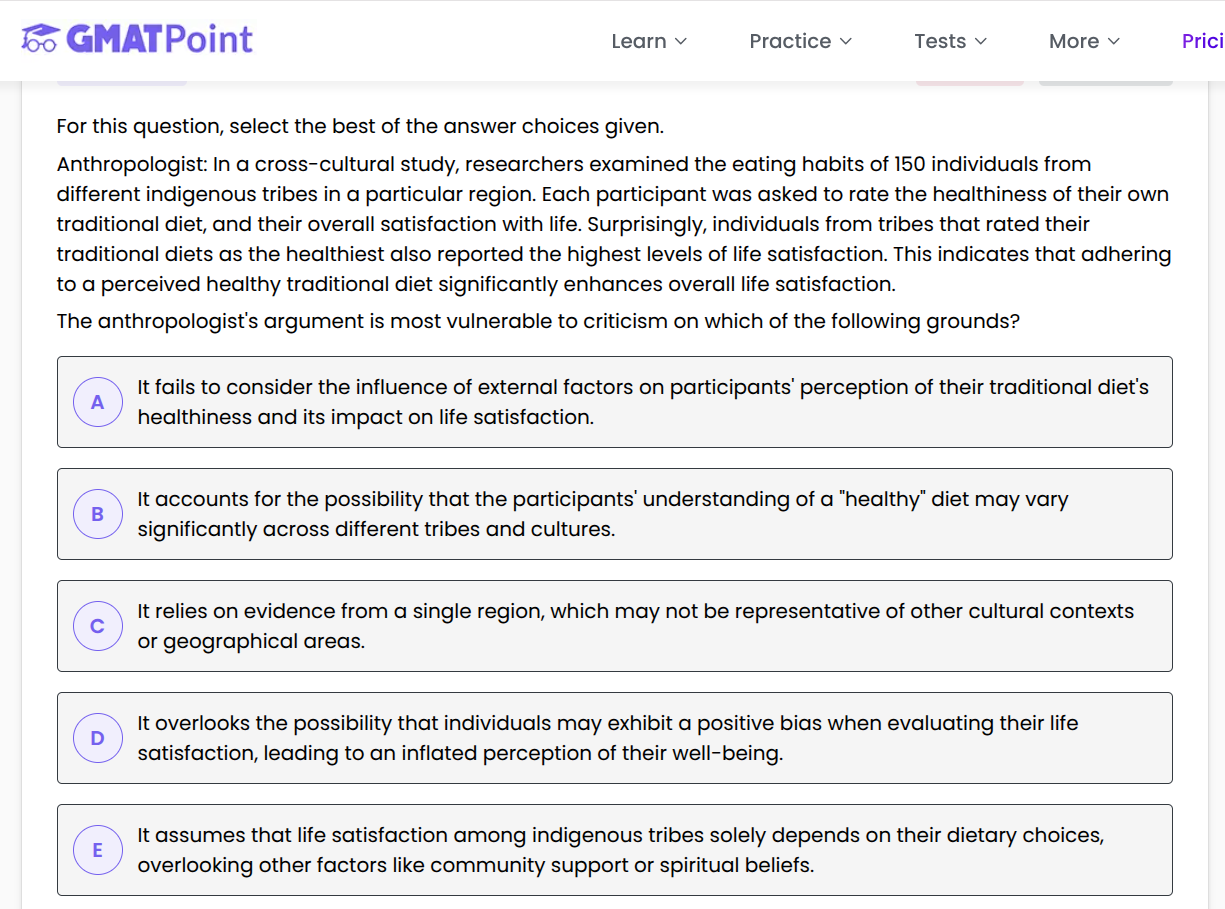Pick the option E circle
This screenshot has width=1225, height=909.
pyautogui.click(x=97, y=850)
